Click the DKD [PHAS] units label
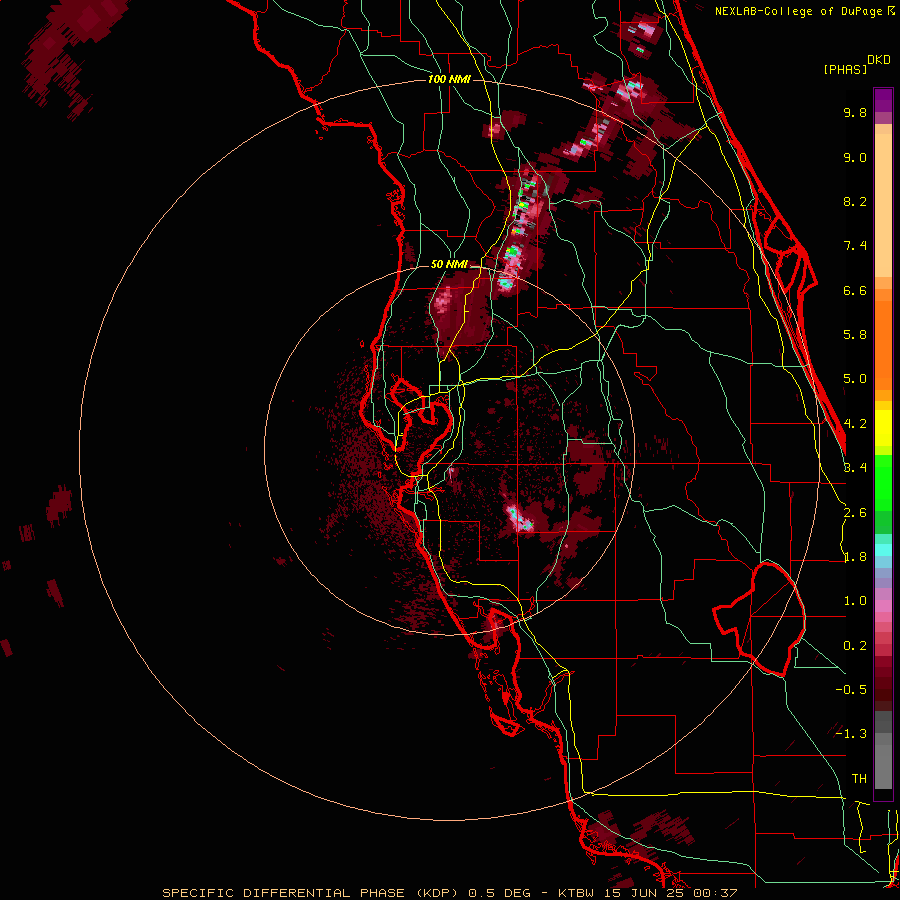Viewport: 900px width, 900px height. (856, 65)
